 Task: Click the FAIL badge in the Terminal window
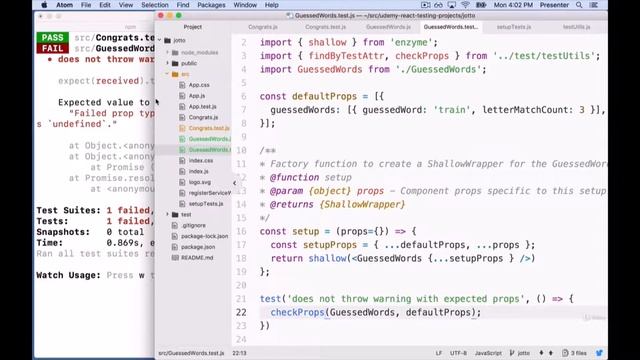tap(52, 48)
